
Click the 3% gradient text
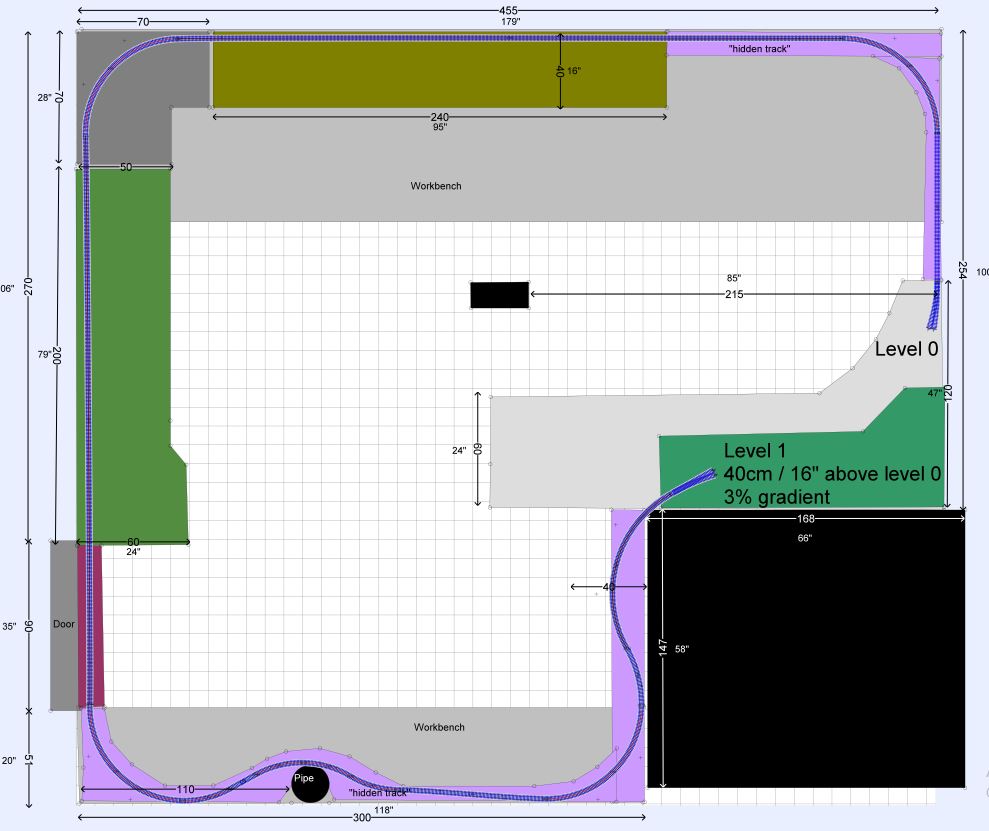click(777, 496)
